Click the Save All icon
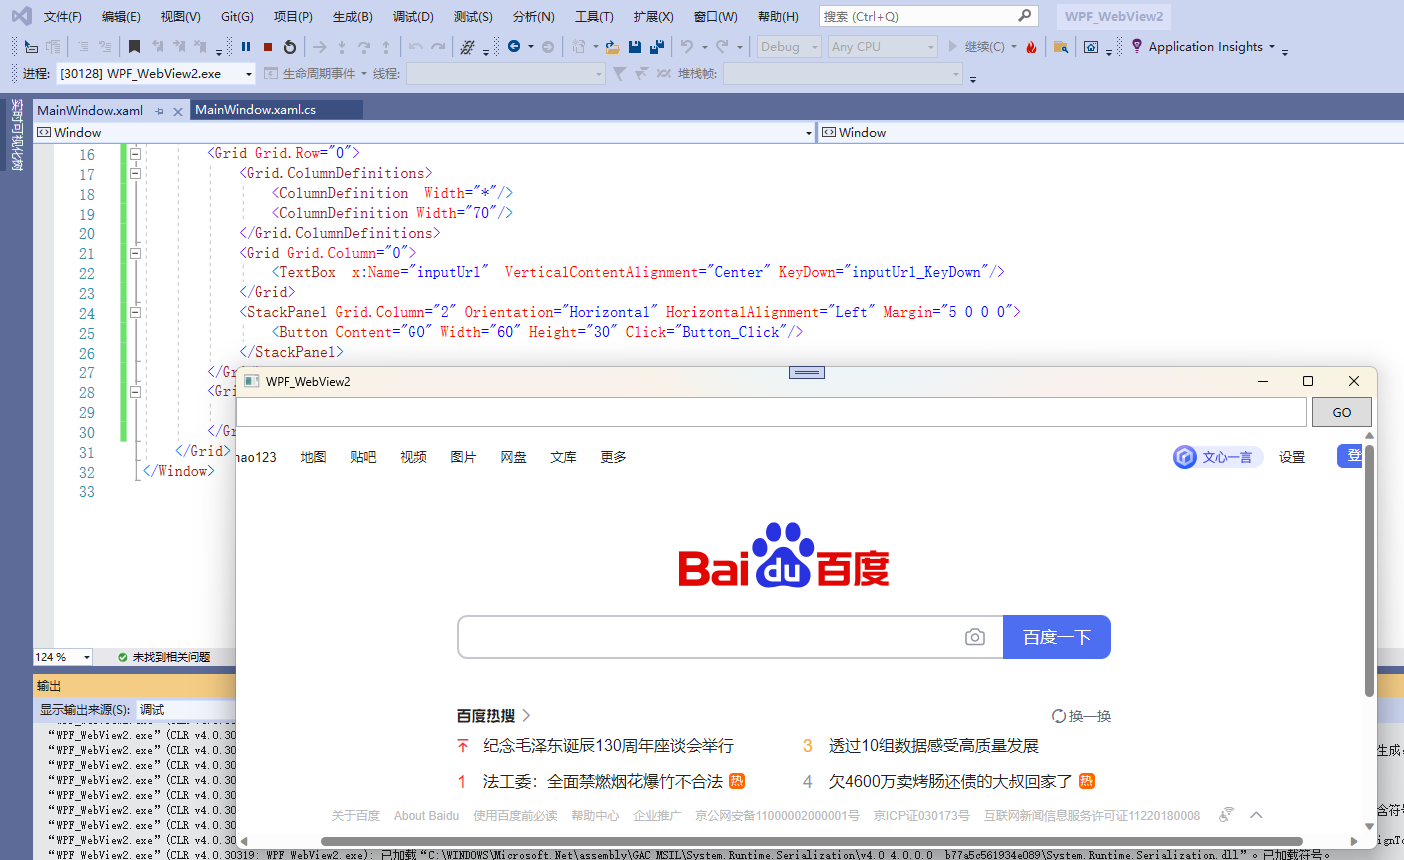The image size is (1404, 860). pos(657,47)
